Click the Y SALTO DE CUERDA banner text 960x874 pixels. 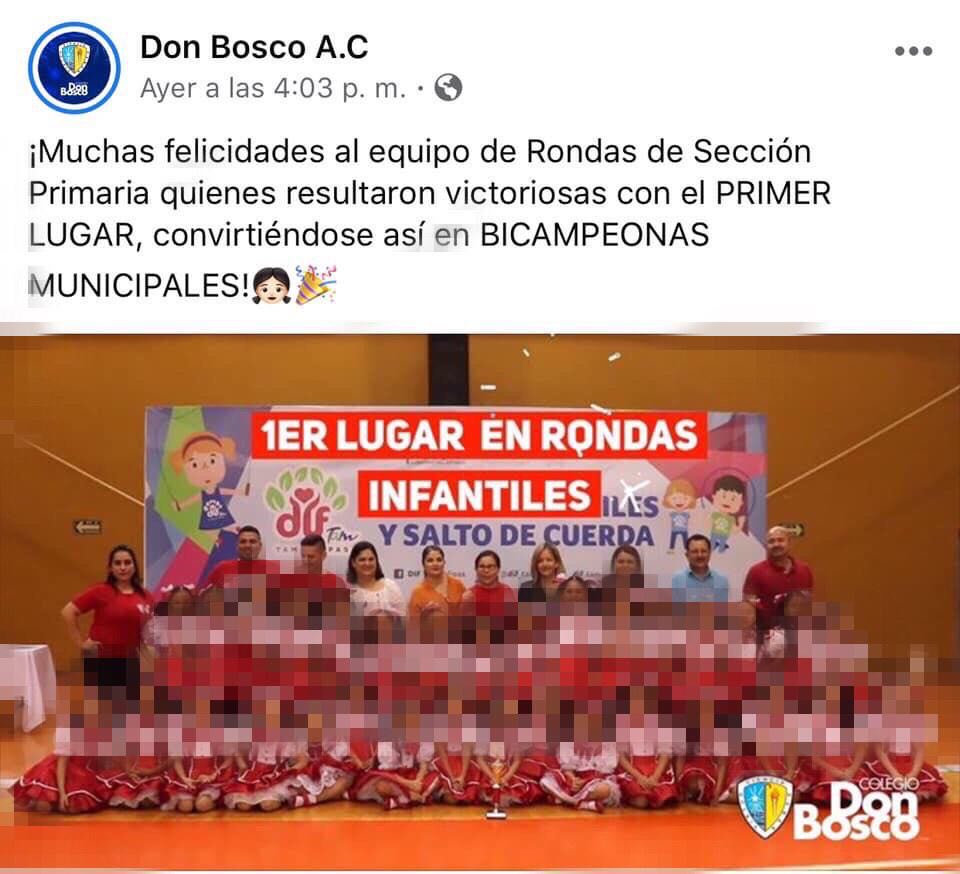(x=516, y=536)
